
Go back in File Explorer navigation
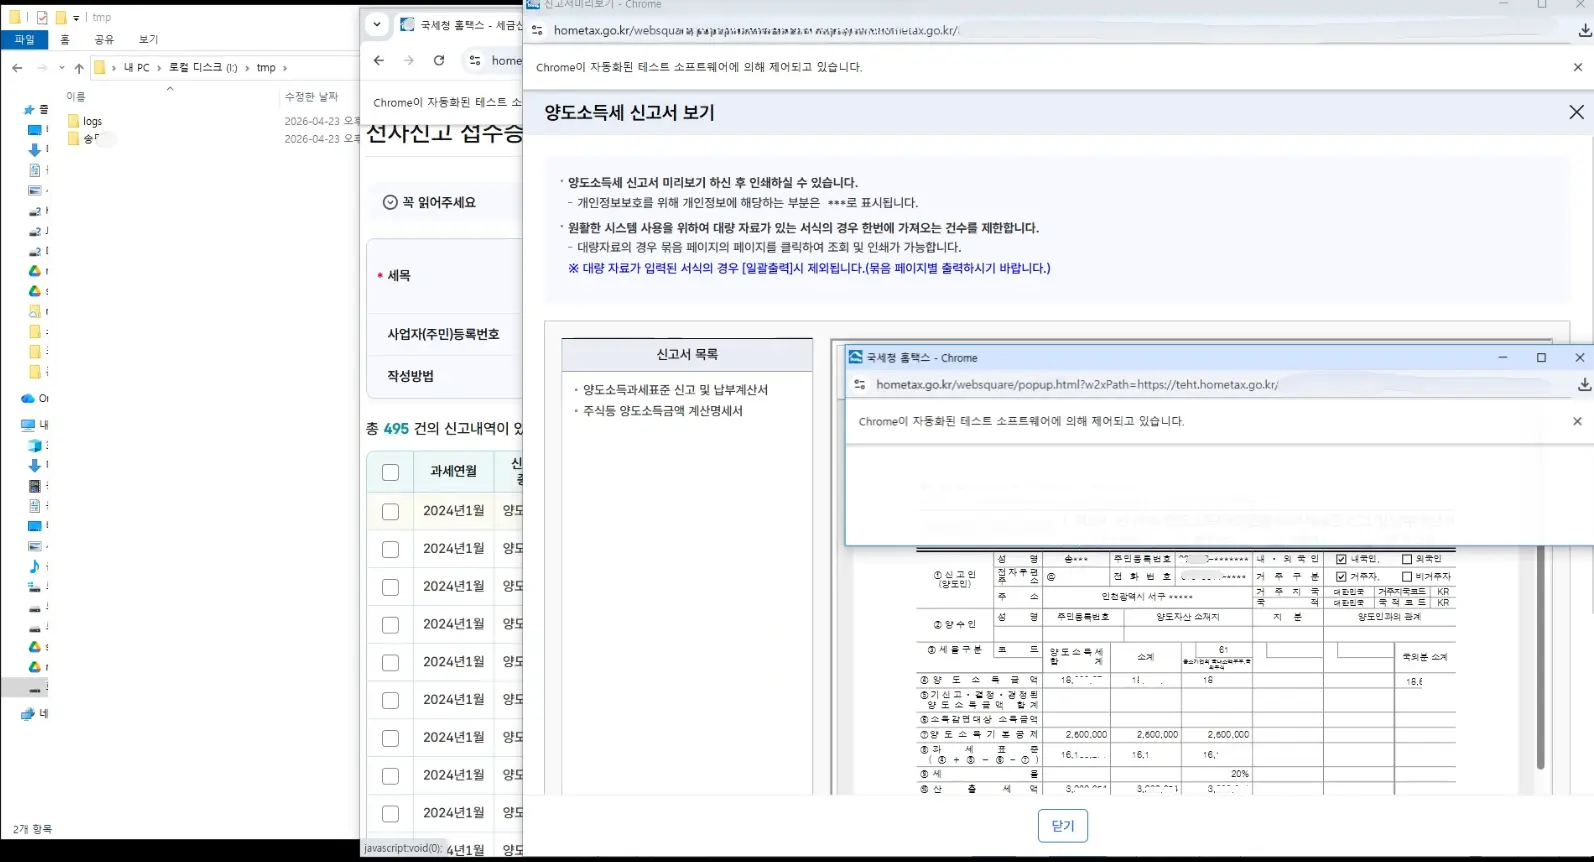(x=17, y=68)
